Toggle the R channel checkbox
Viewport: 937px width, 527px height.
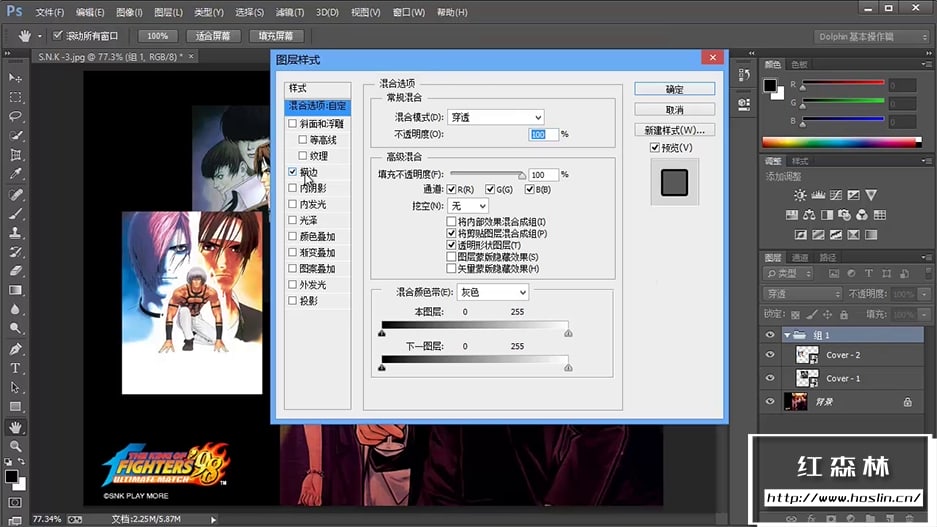[x=451, y=189]
